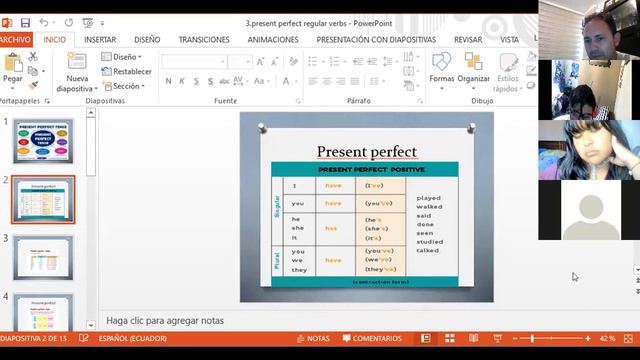Screen dimensions: 640x360
Task: Toggle Italic (K) formatting
Action: point(182,81)
